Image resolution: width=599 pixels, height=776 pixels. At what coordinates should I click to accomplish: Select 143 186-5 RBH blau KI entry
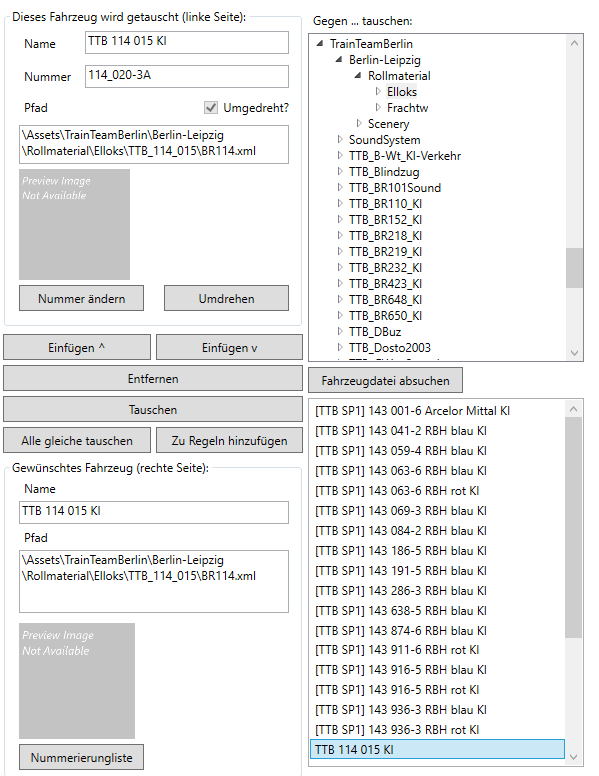[x=437, y=551]
